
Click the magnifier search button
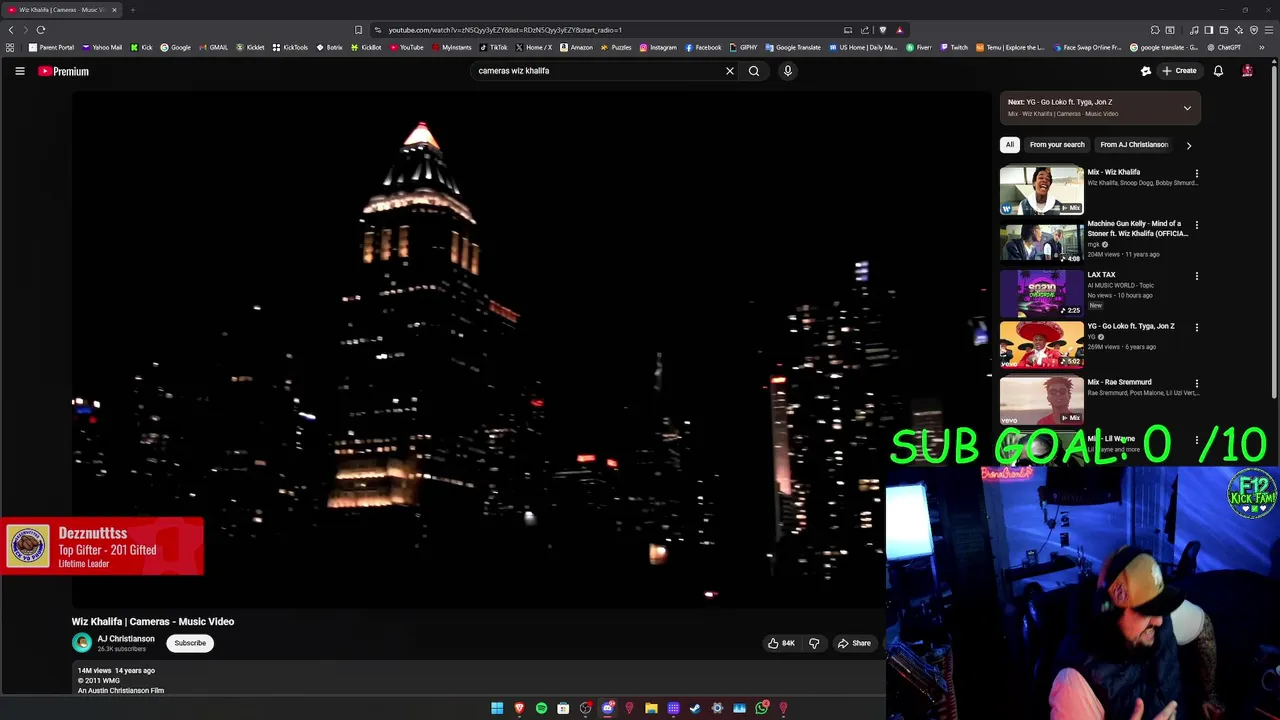click(x=754, y=71)
